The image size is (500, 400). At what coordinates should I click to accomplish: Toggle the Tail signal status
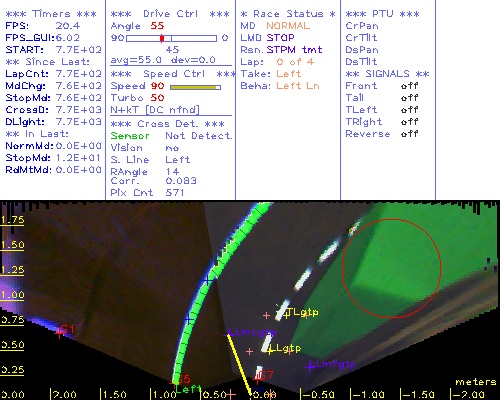coord(410,98)
